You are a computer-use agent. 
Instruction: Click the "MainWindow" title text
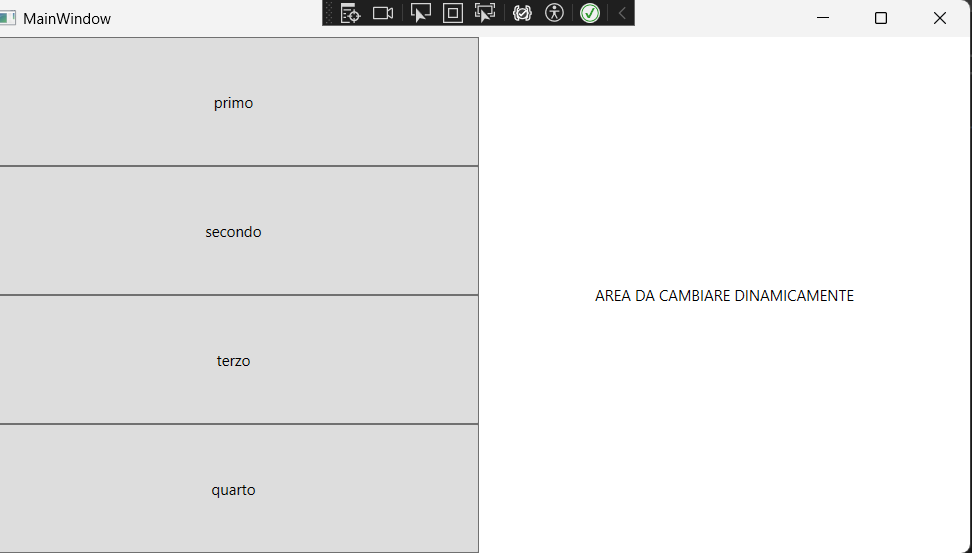click(67, 19)
